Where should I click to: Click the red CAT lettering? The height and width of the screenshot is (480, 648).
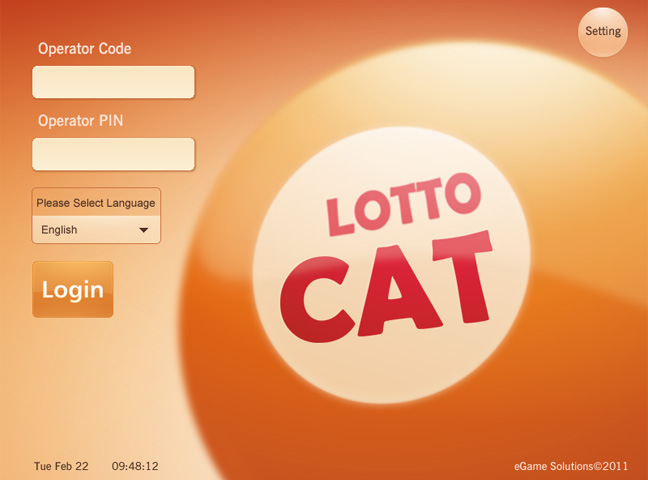tap(386, 287)
